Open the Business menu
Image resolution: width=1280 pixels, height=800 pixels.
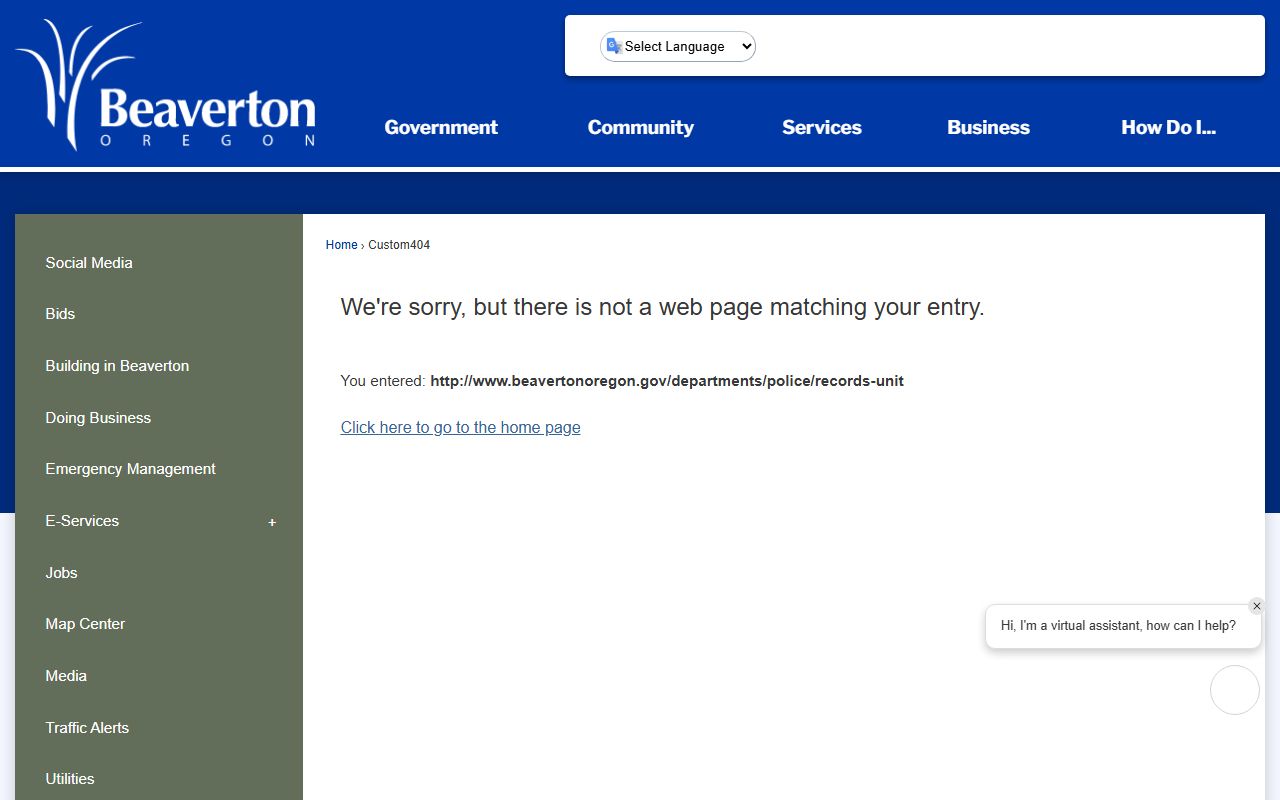pyautogui.click(x=988, y=127)
